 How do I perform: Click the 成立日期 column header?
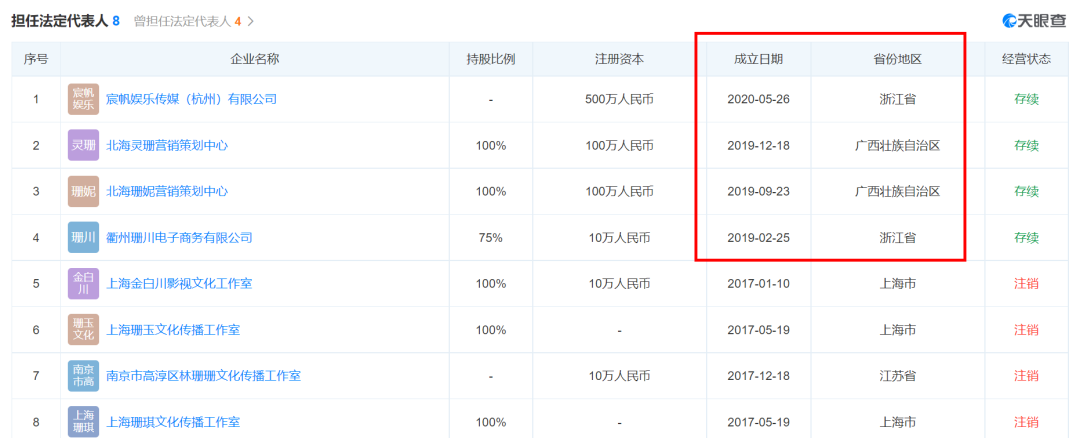tap(758, 59)
